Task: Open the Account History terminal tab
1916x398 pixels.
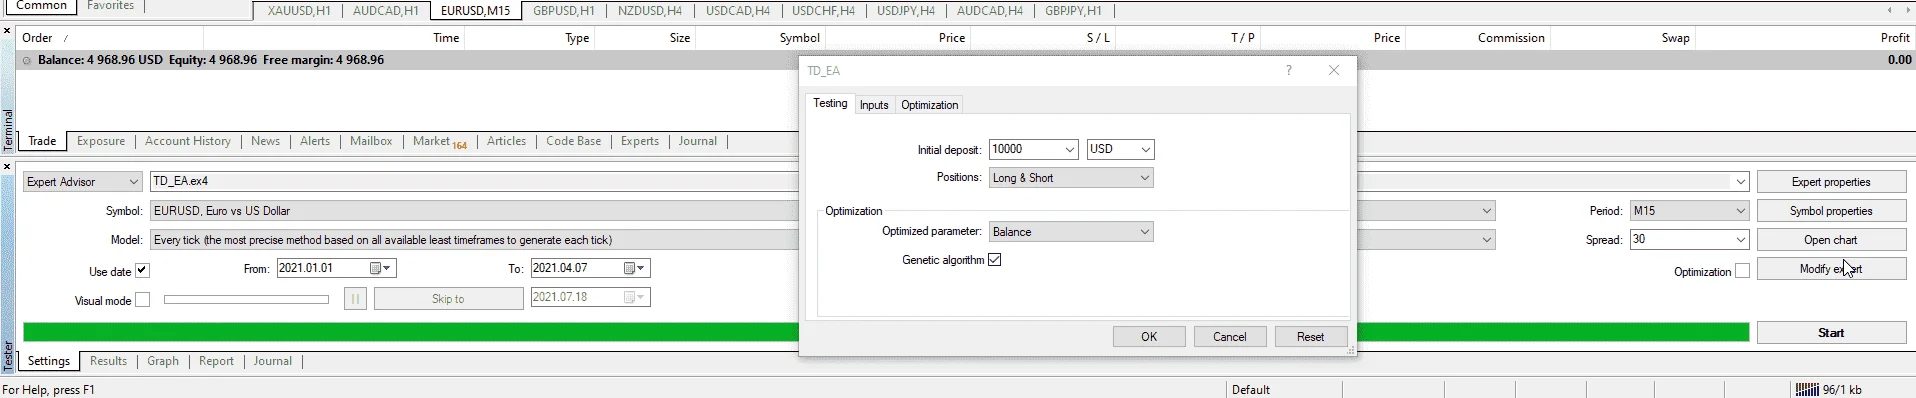Action: [188, 141]
